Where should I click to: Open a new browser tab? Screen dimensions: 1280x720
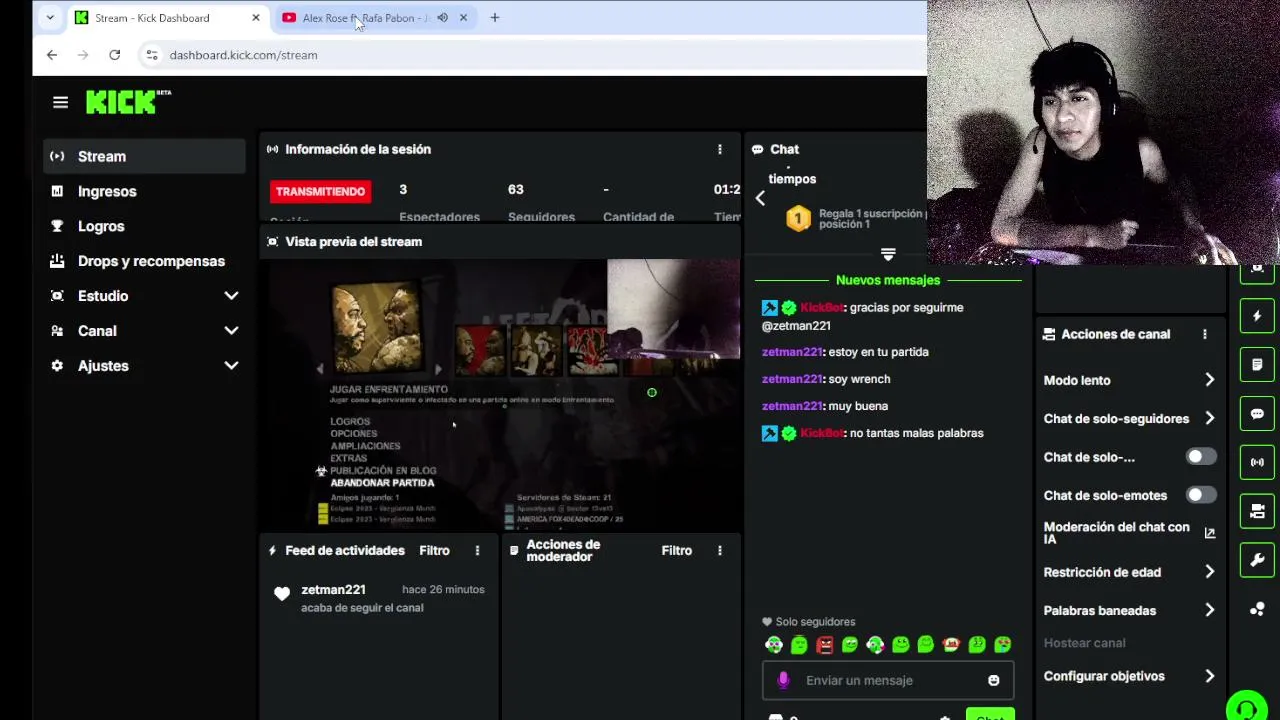pyautogui.click(x=494, y=18)
